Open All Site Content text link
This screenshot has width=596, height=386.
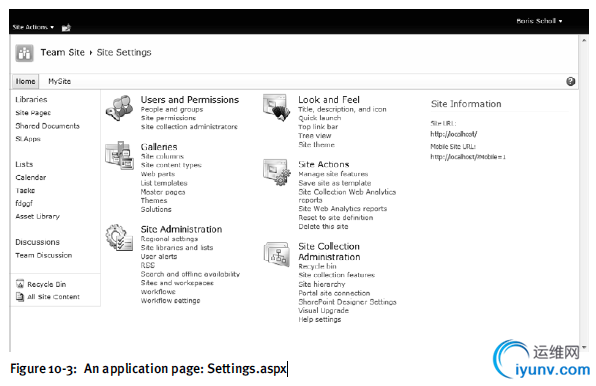point(54,297)
